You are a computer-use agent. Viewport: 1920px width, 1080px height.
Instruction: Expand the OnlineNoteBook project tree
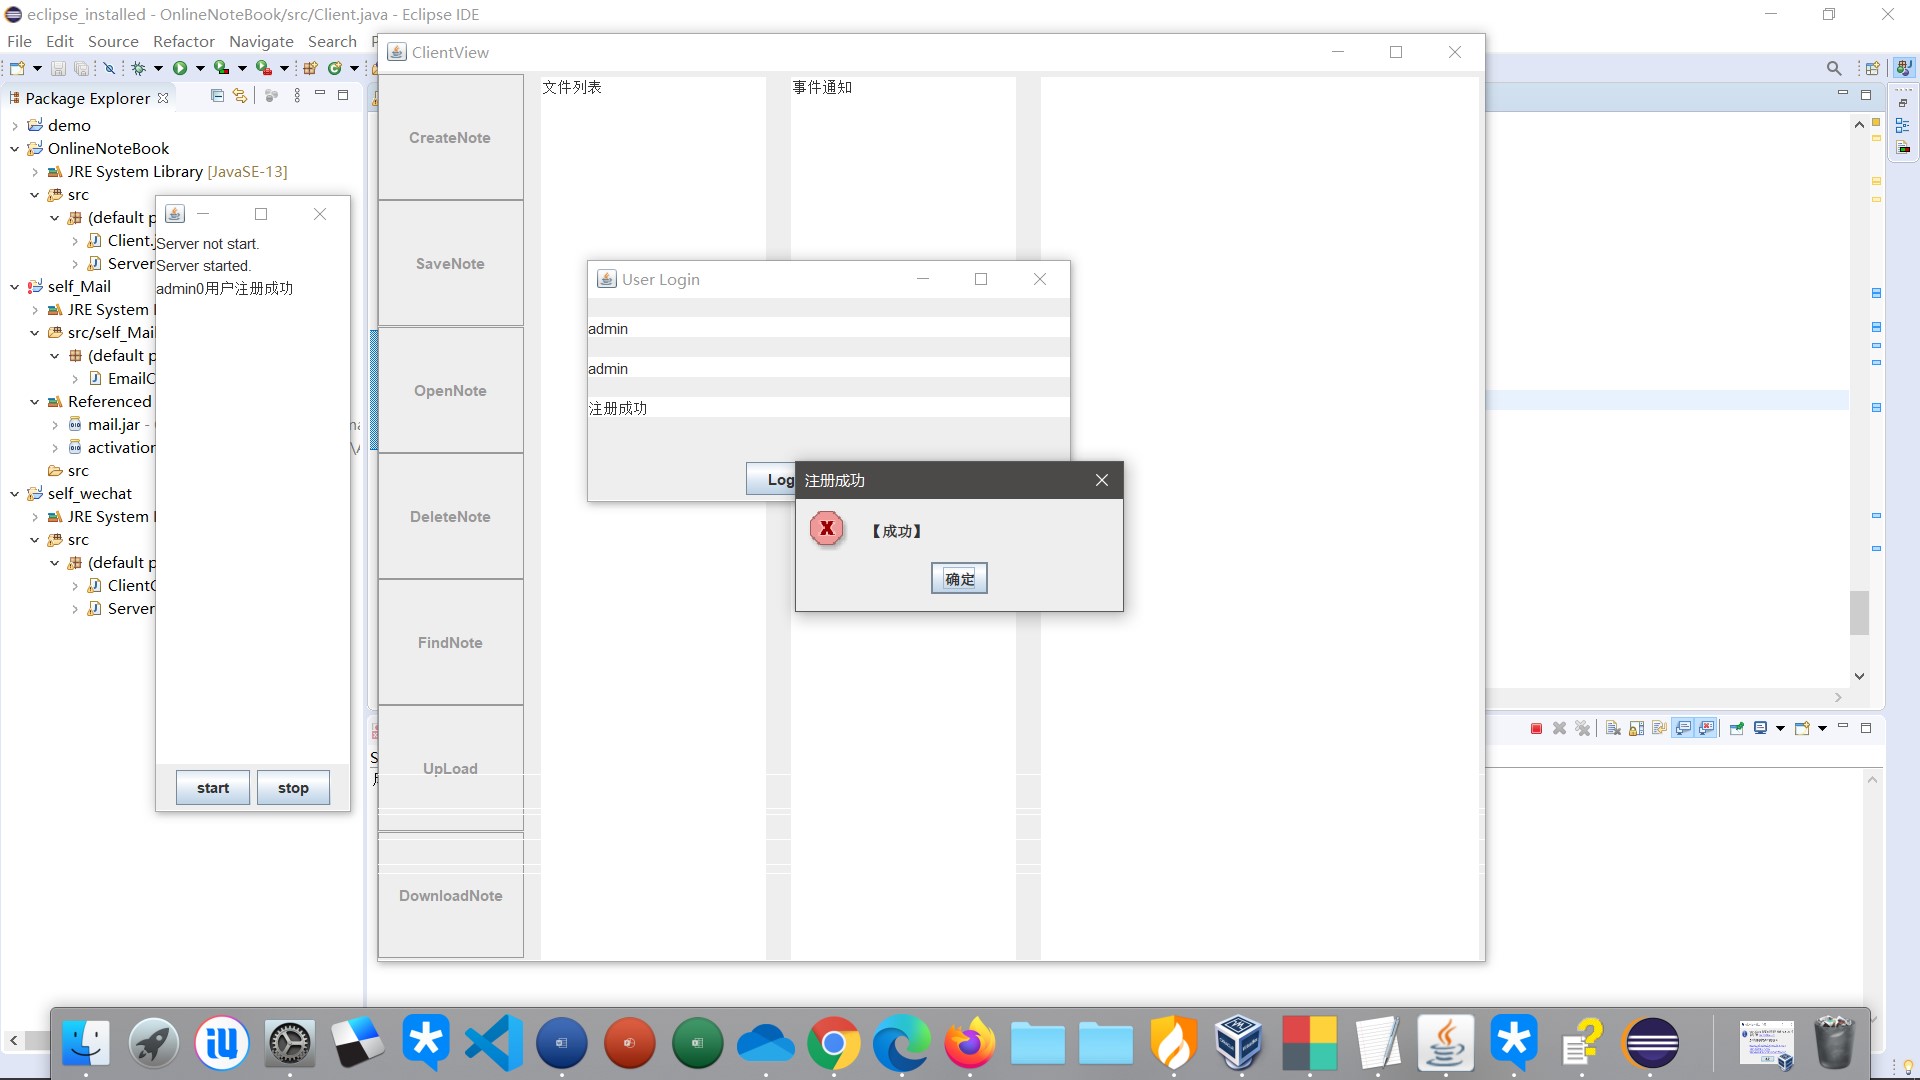pos(13,148)
